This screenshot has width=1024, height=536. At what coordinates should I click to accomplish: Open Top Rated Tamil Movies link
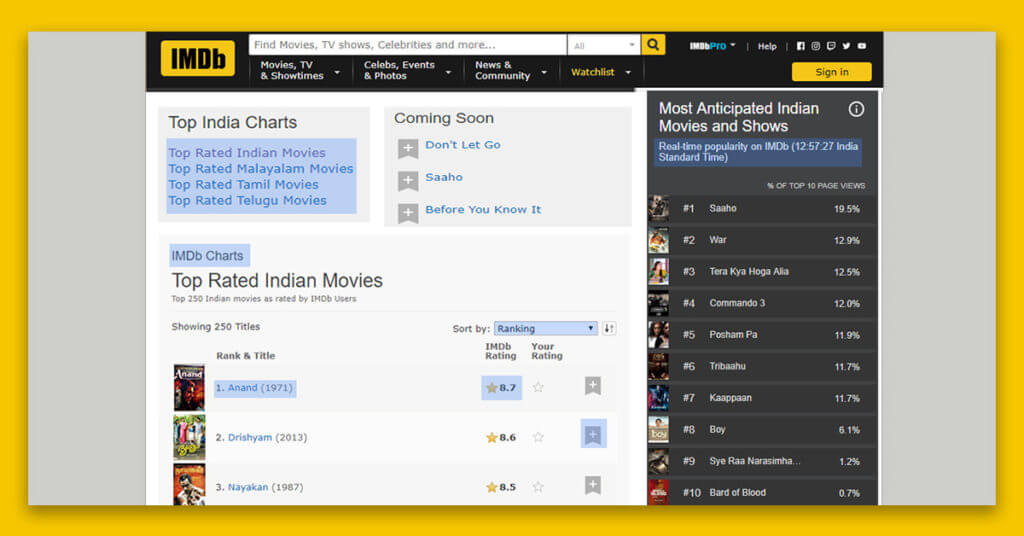click(x=244, y=185)
